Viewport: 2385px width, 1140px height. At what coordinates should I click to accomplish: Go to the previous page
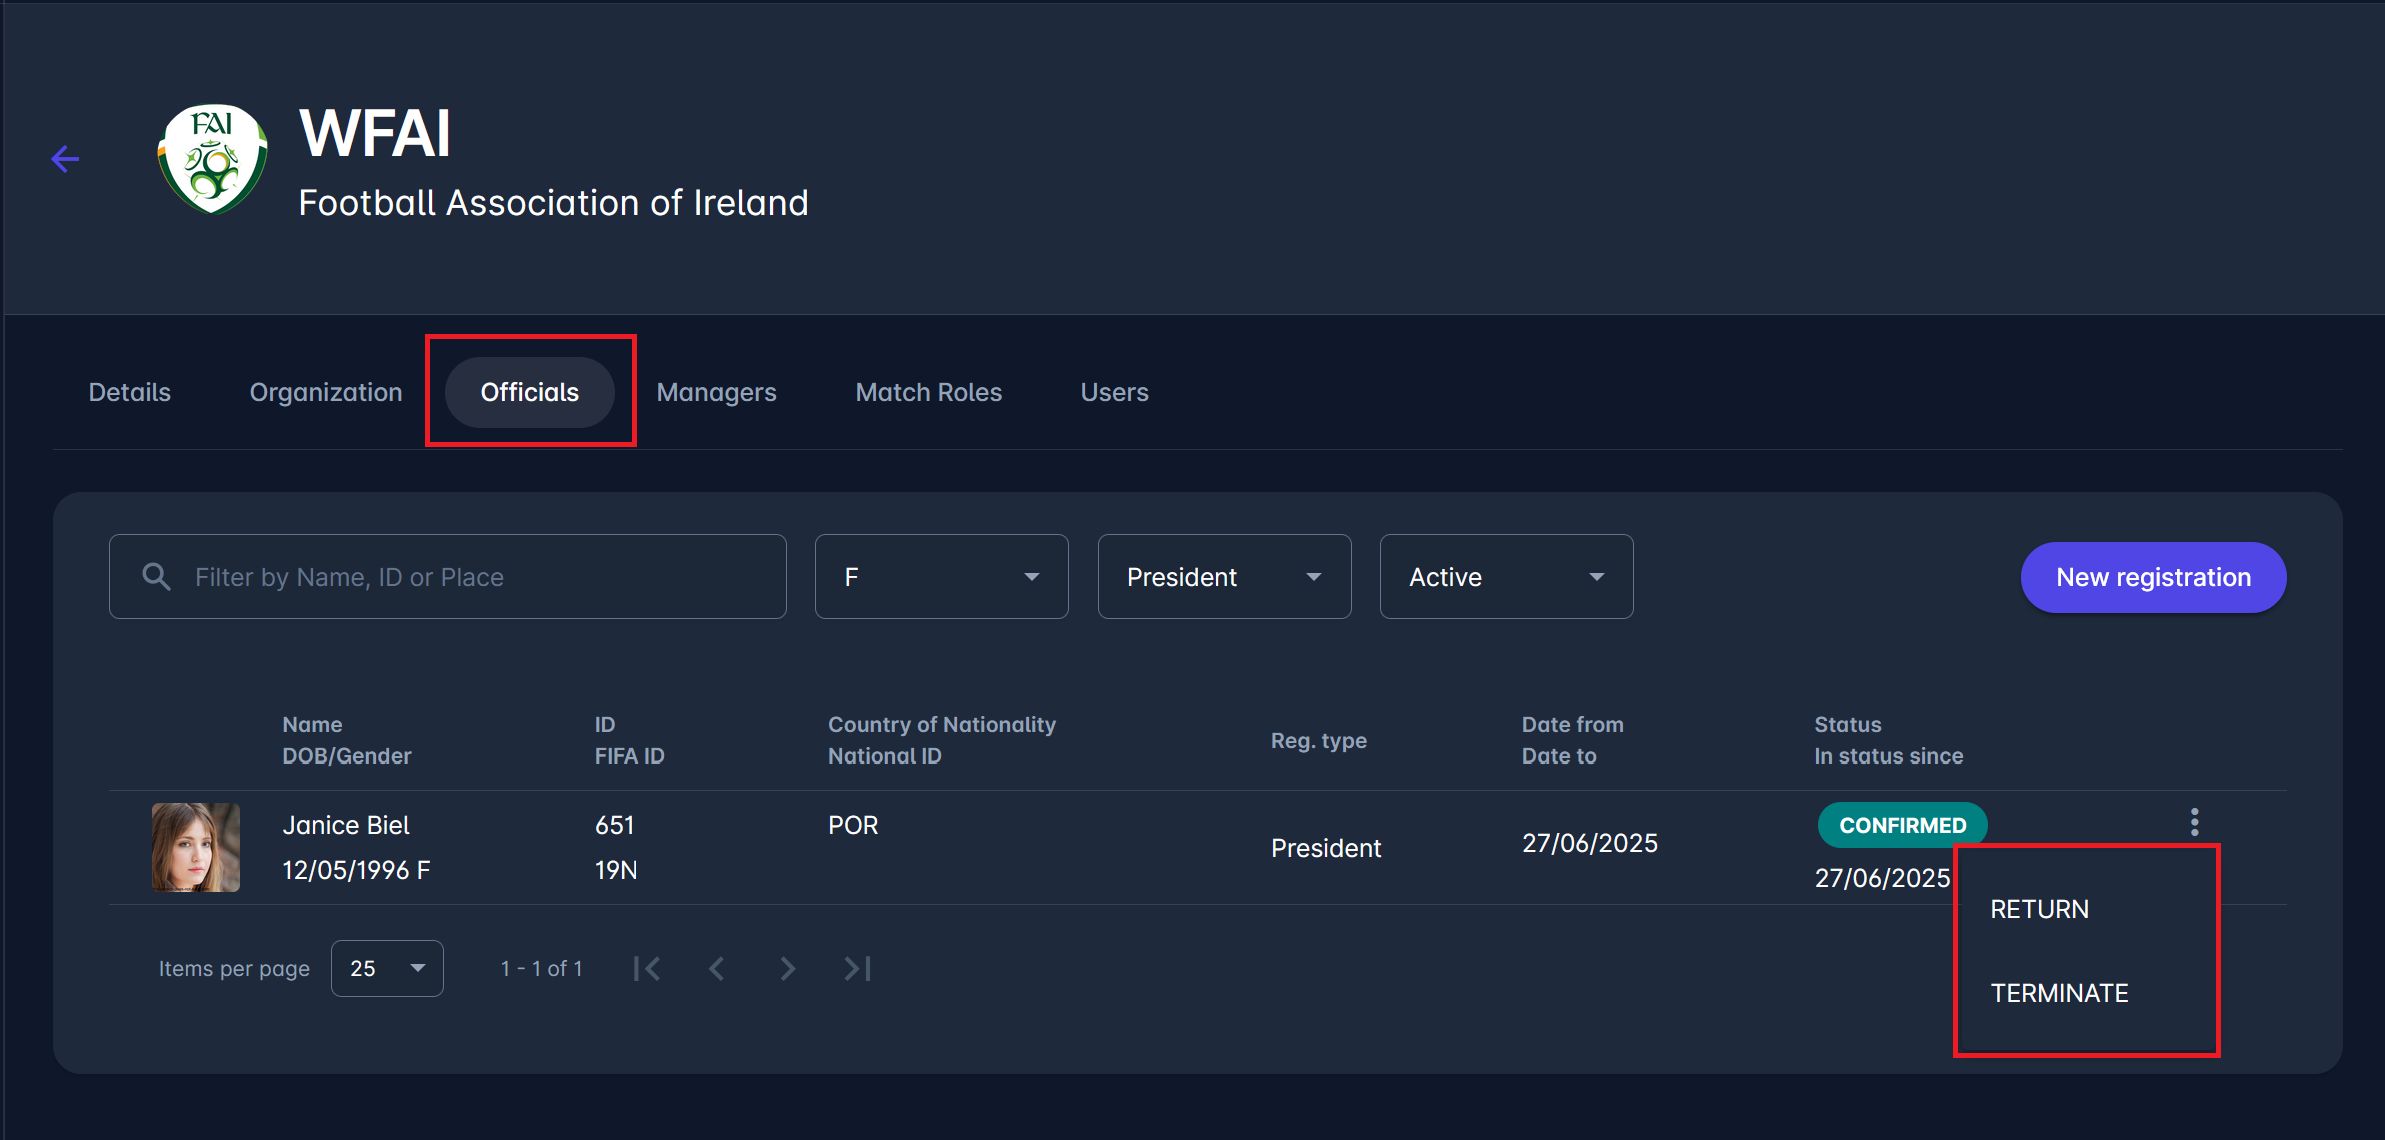716,968
